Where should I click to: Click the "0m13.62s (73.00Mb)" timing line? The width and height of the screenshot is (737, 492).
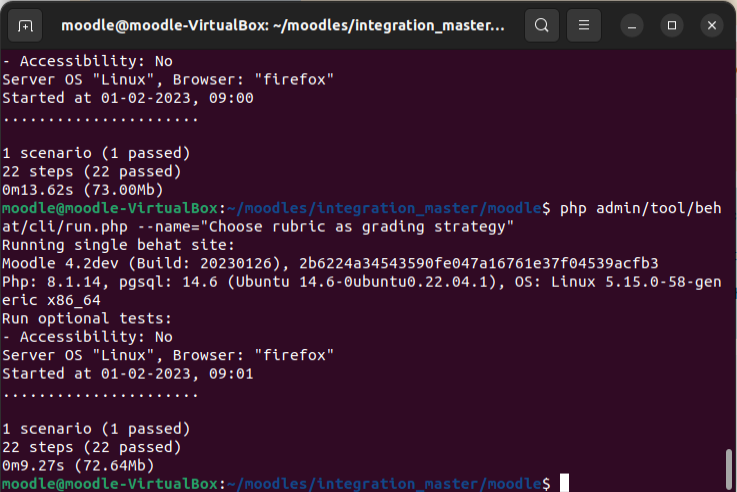click(x=83, y=190)
